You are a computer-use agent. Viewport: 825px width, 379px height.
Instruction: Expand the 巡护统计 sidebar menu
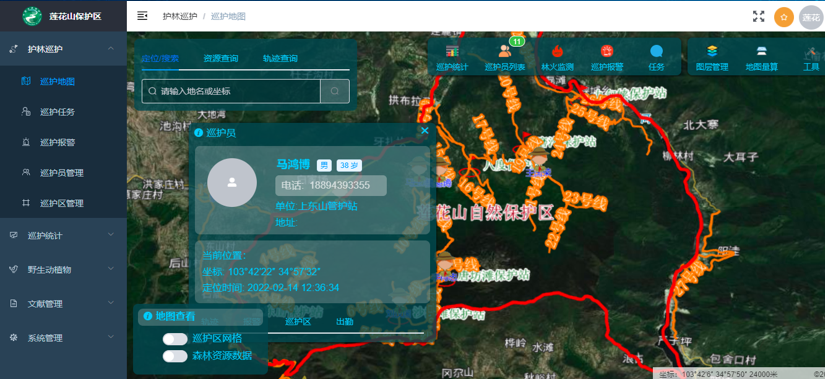[x=63, y=235]
